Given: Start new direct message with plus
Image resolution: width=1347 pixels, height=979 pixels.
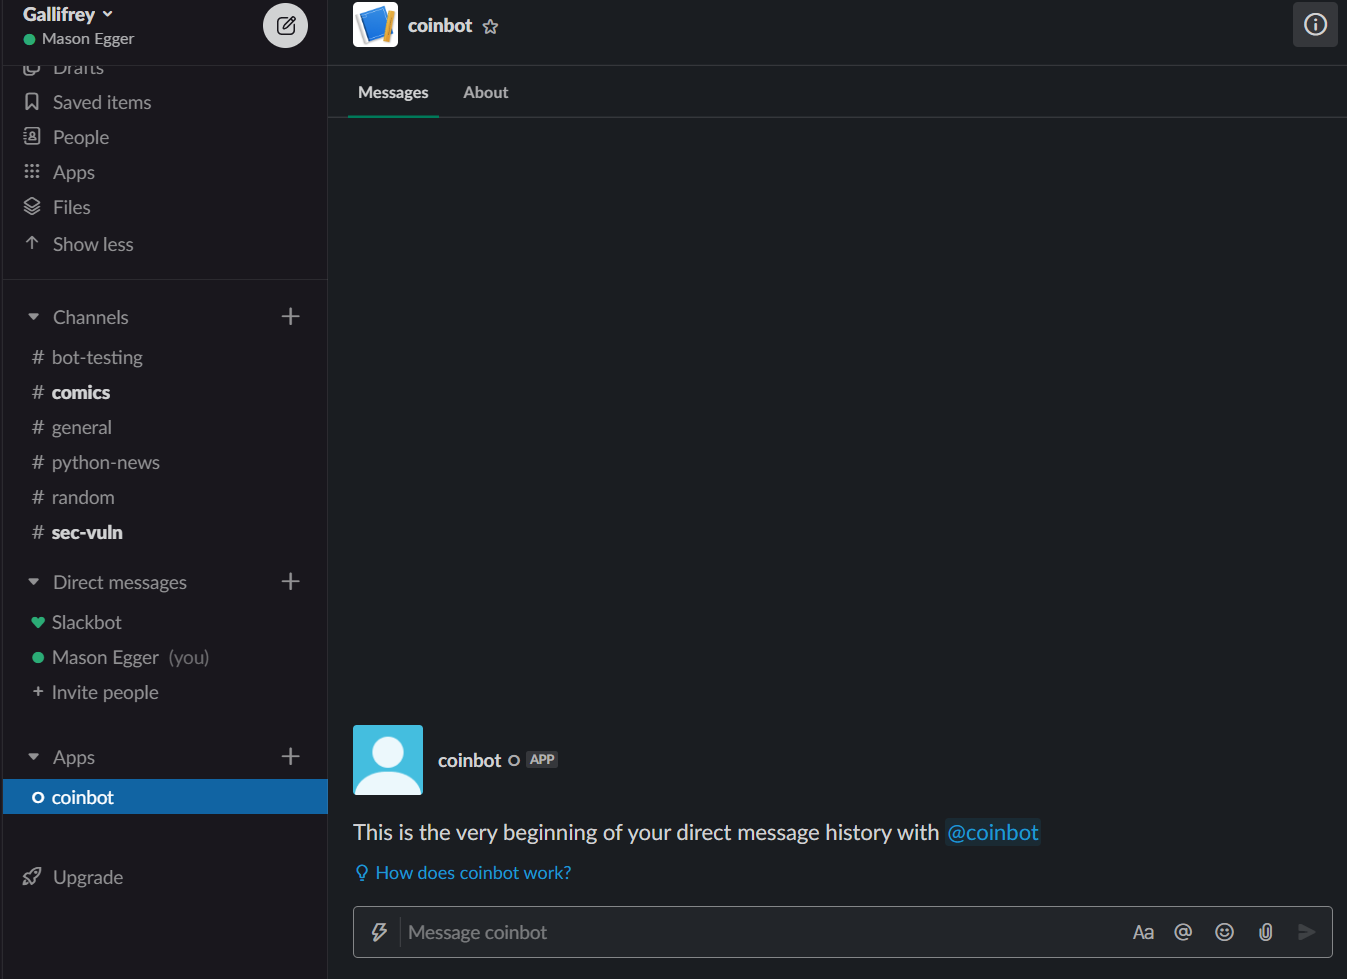Looking at the screenshot, I should point(290,581).
